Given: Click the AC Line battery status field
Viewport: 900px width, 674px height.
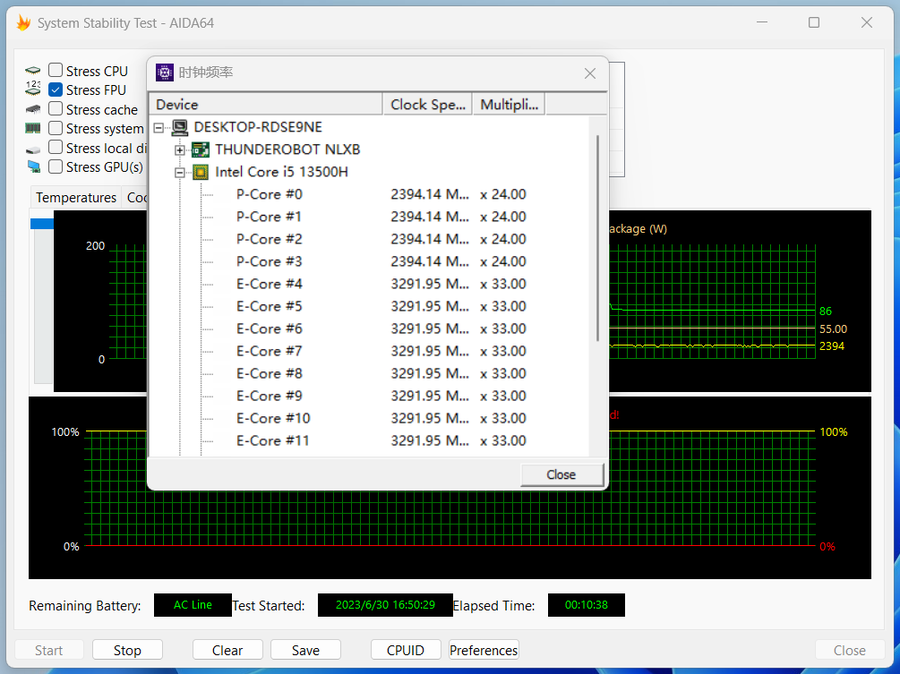Looking at the screenshot, I should (193, 605).
